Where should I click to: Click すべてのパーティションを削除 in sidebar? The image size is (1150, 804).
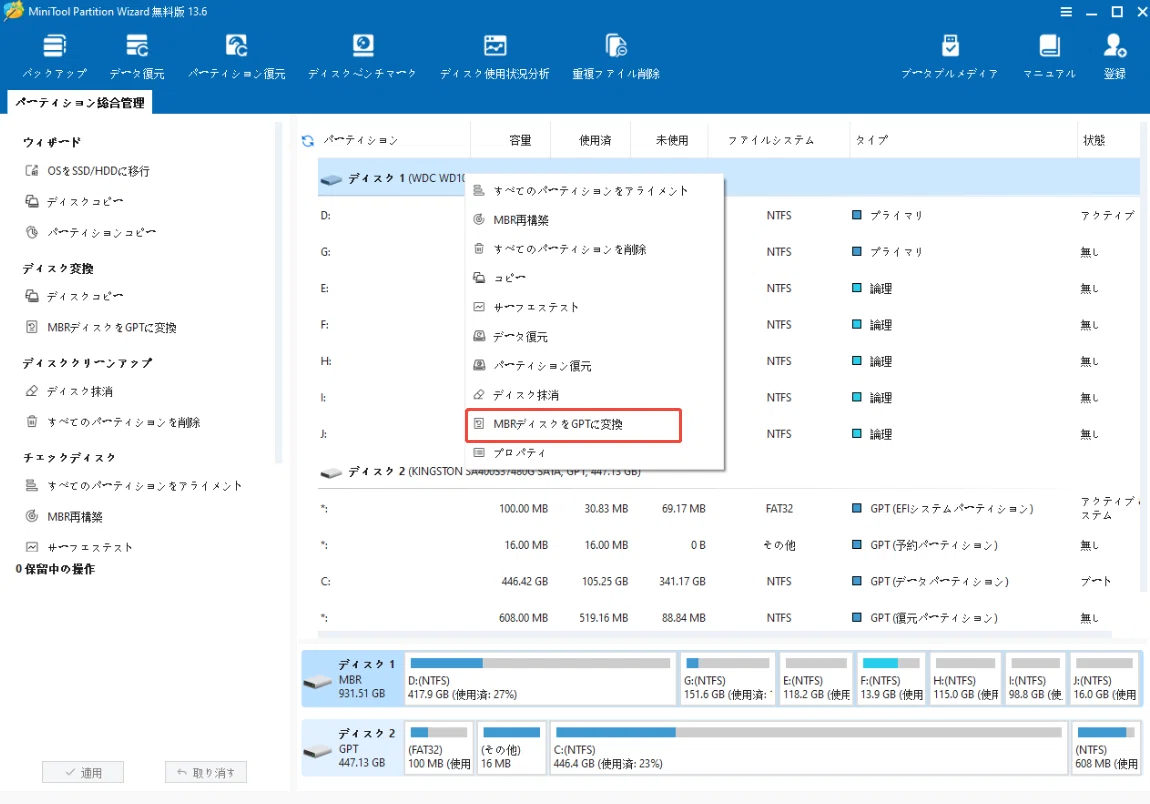pos(113,422)
